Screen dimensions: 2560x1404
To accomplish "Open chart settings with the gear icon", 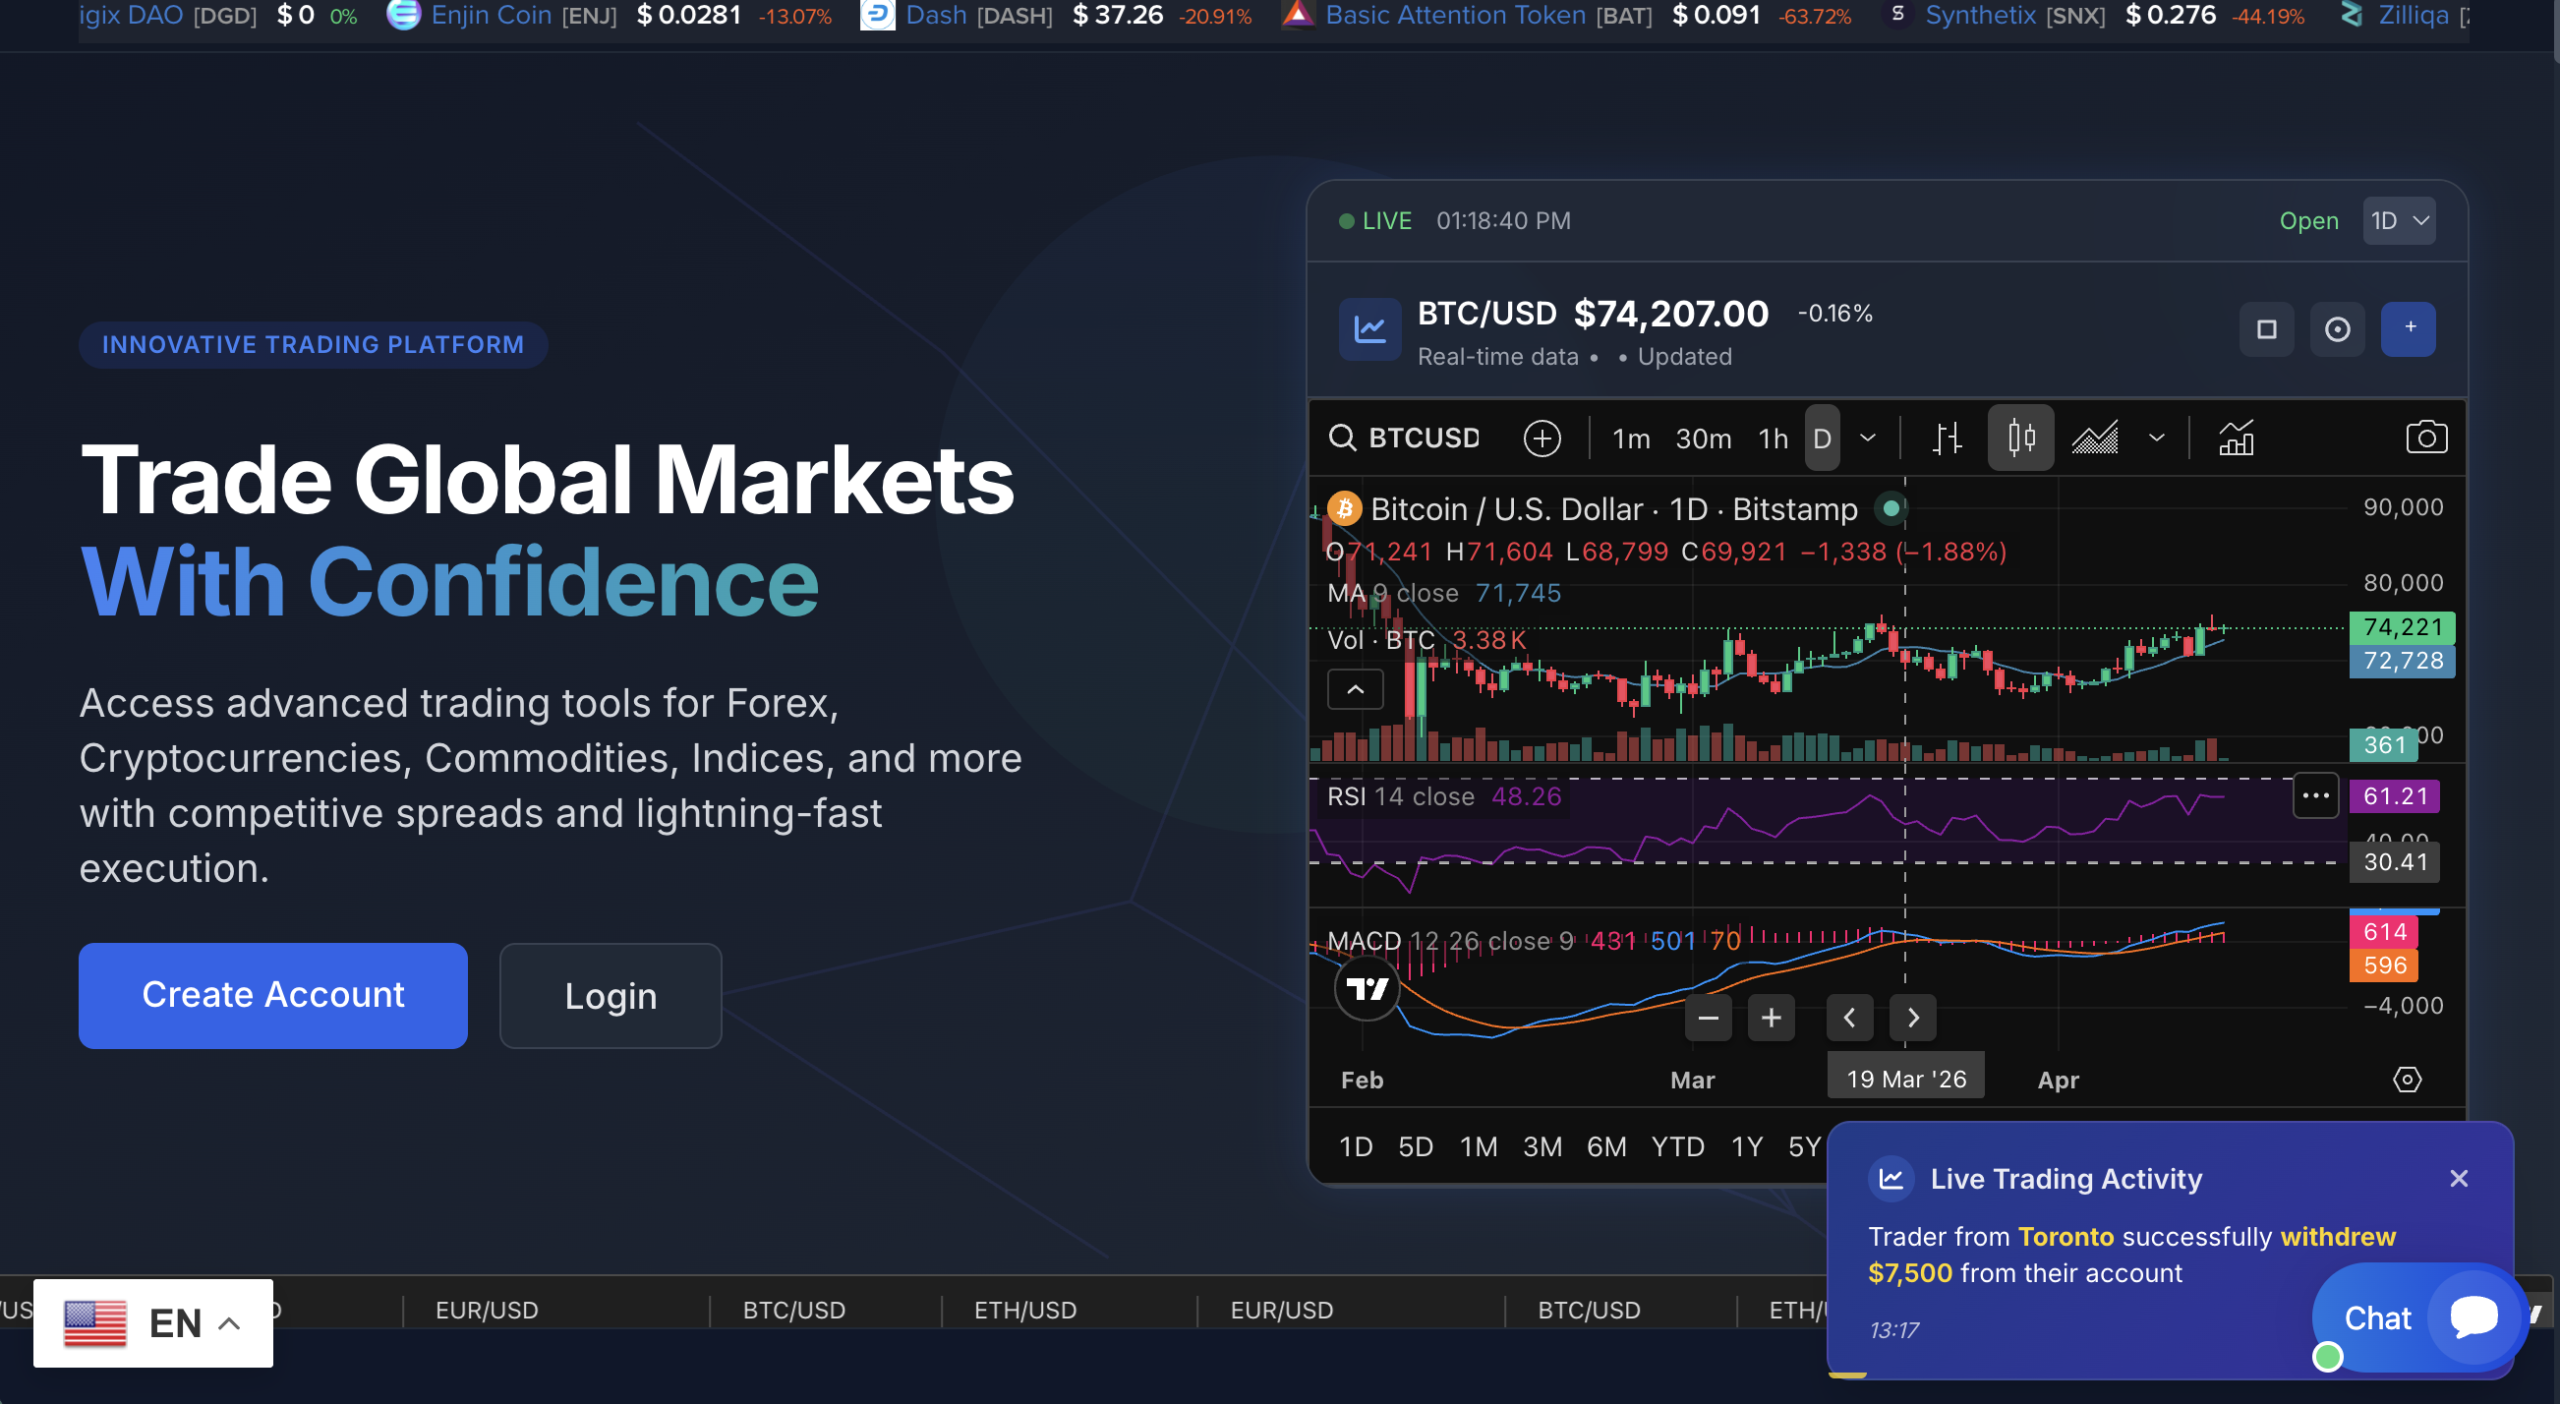I will [x=2407, y=1079].
